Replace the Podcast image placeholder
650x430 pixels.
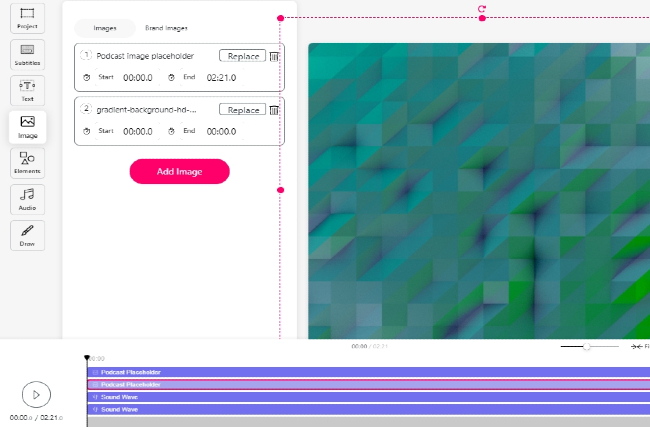(243, 56)
